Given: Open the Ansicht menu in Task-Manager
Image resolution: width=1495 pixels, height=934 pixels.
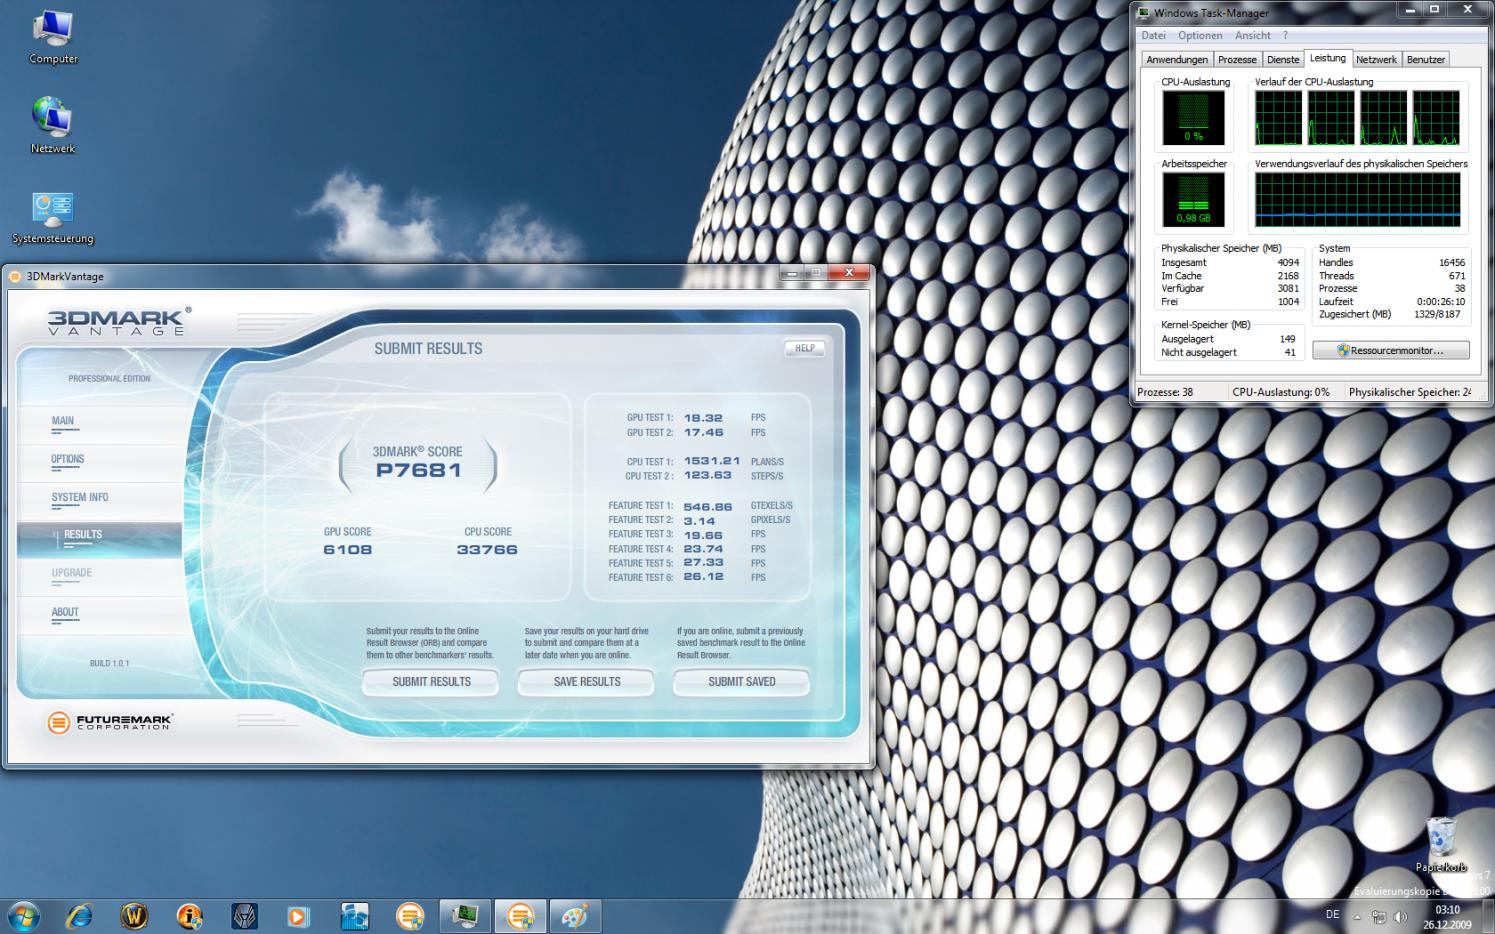Looking at the screenshot, I should click(x=1252, y=35).
